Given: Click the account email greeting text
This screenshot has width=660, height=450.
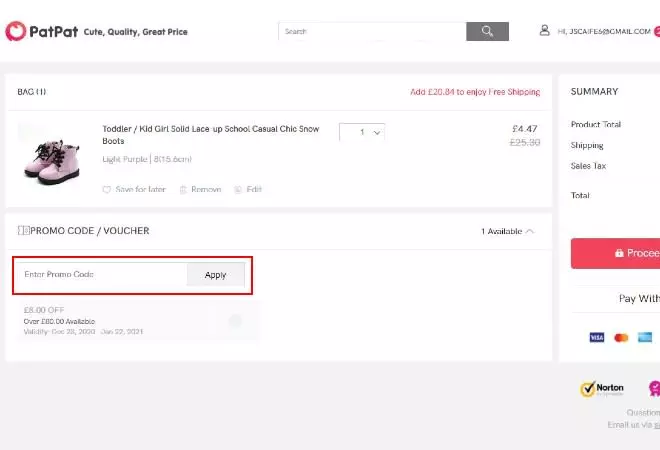Looking at the screenshot, I should click(x=604, y=31).
